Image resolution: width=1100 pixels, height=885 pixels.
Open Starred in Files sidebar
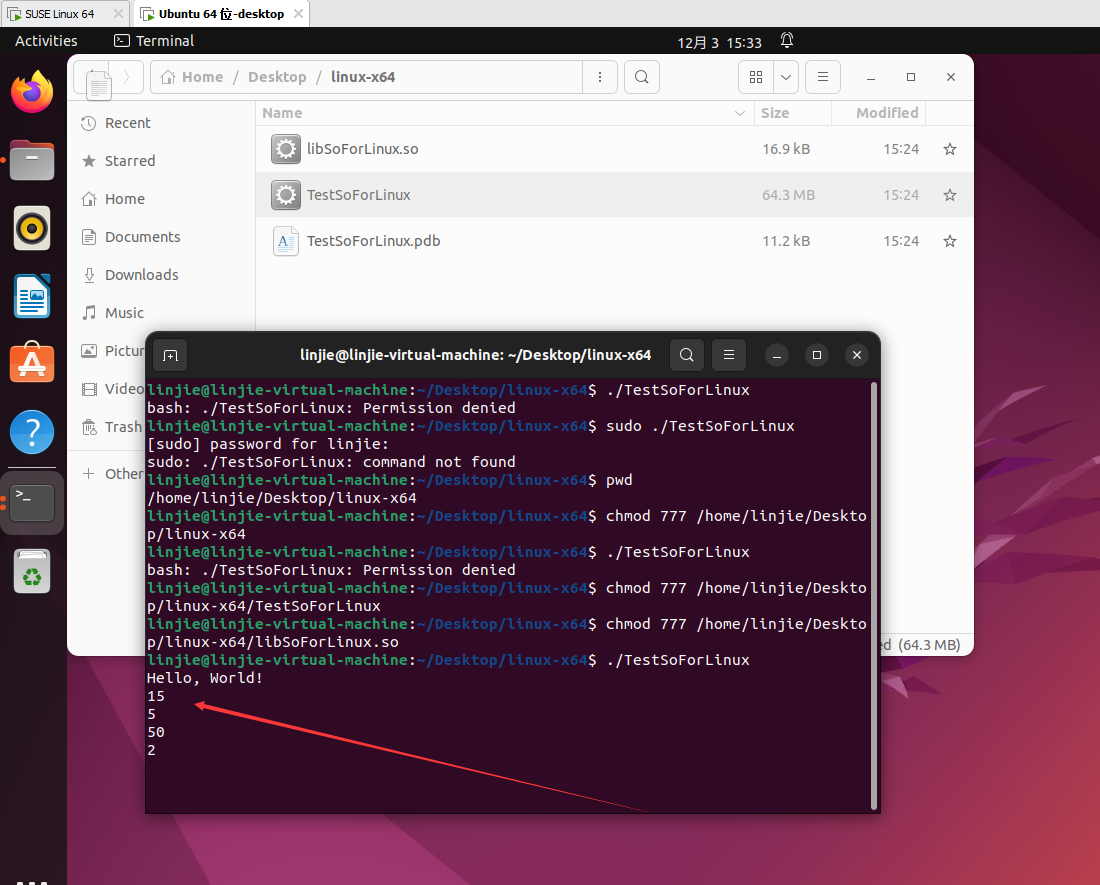tap(130, 161)
